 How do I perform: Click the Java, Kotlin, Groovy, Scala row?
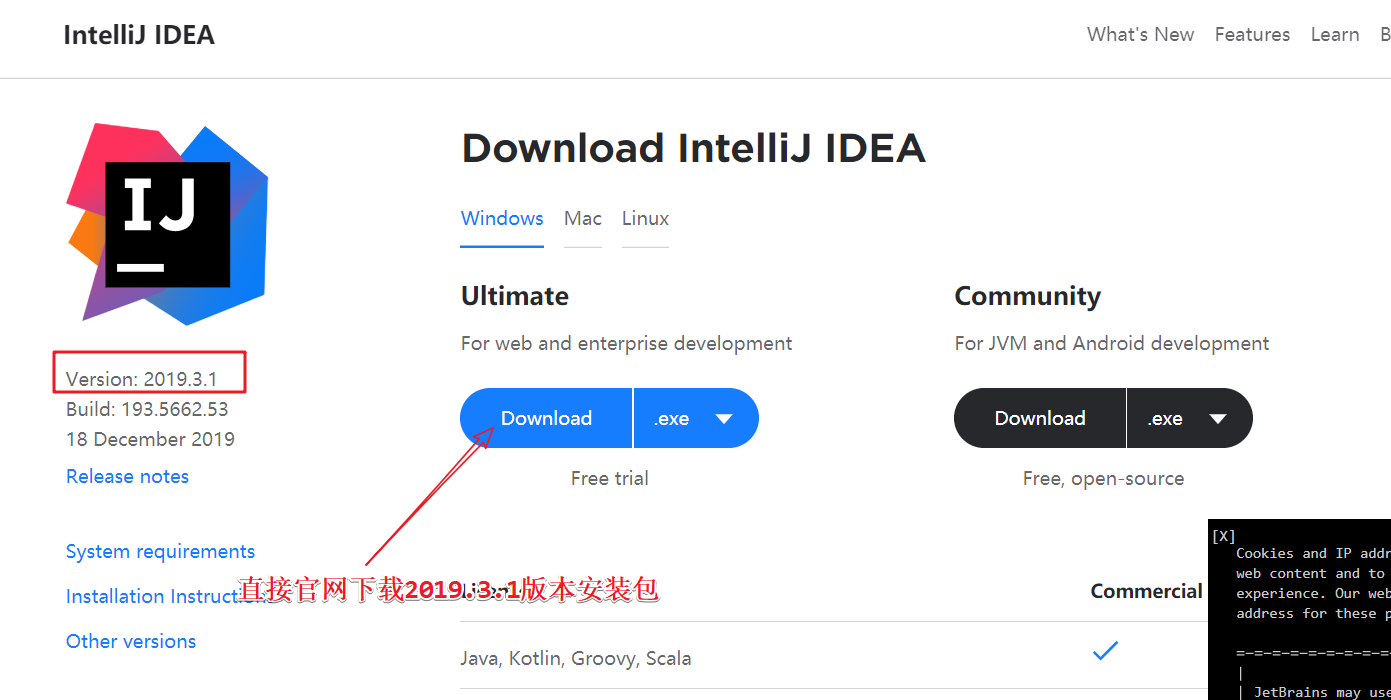pyautogui.click(x=576, y=659)
